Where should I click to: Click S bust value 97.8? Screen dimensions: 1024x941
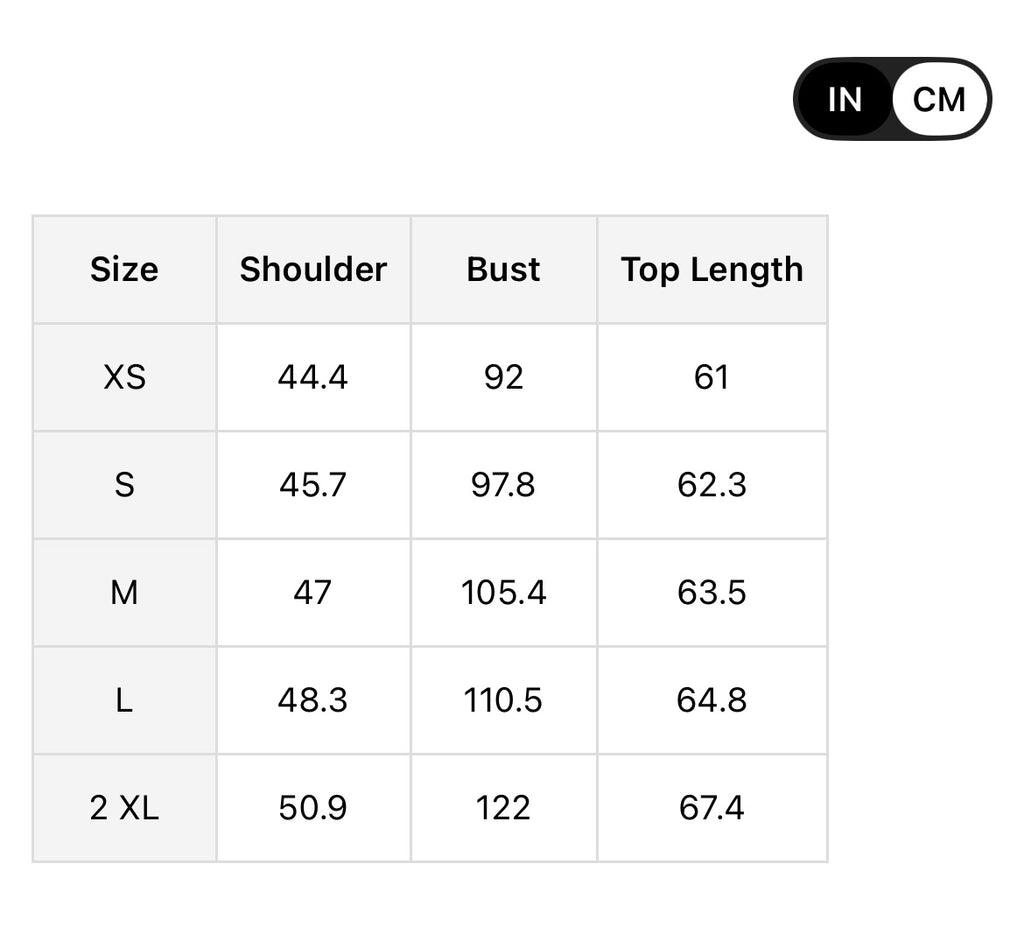503,485
